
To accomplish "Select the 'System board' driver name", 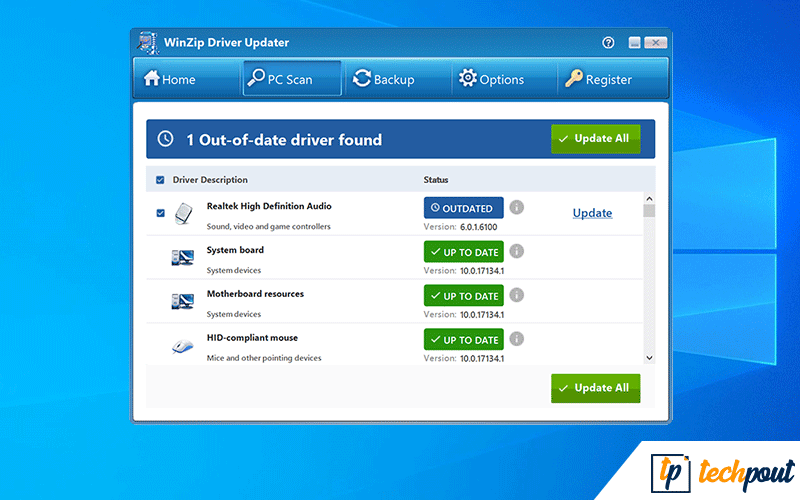I will pos(235,250).
